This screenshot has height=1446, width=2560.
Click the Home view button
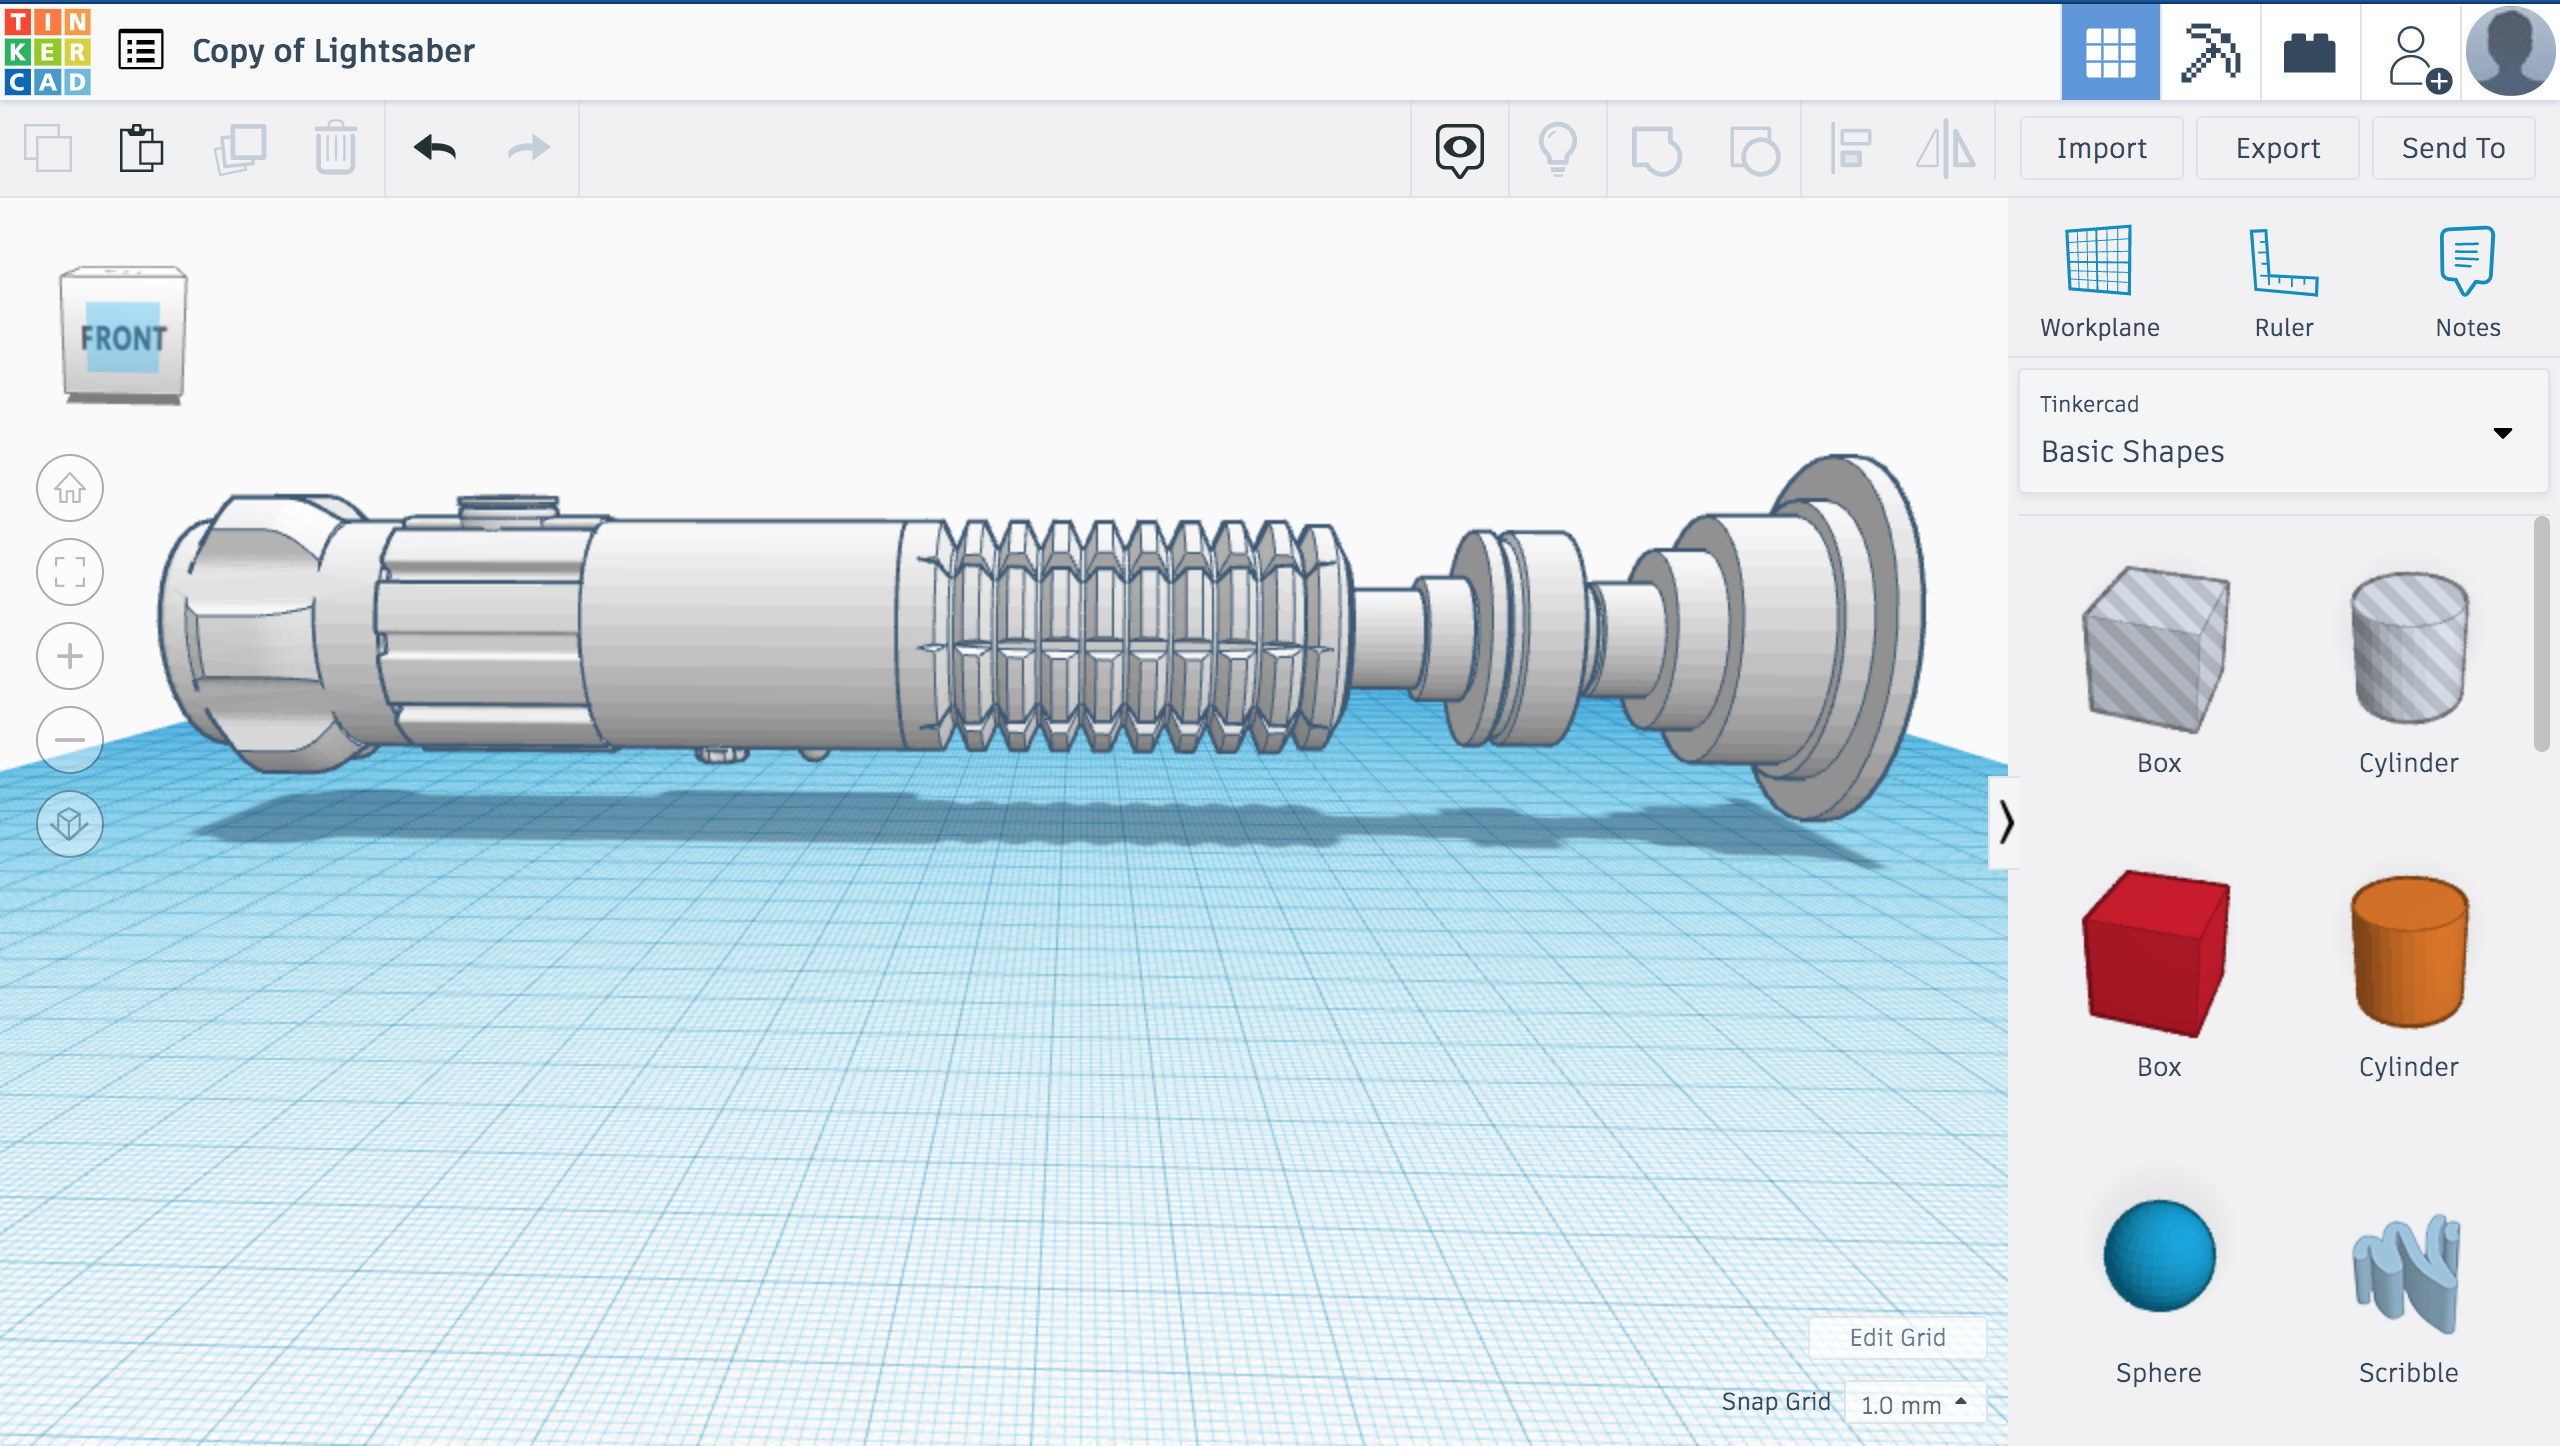click(x=69, y=488)
